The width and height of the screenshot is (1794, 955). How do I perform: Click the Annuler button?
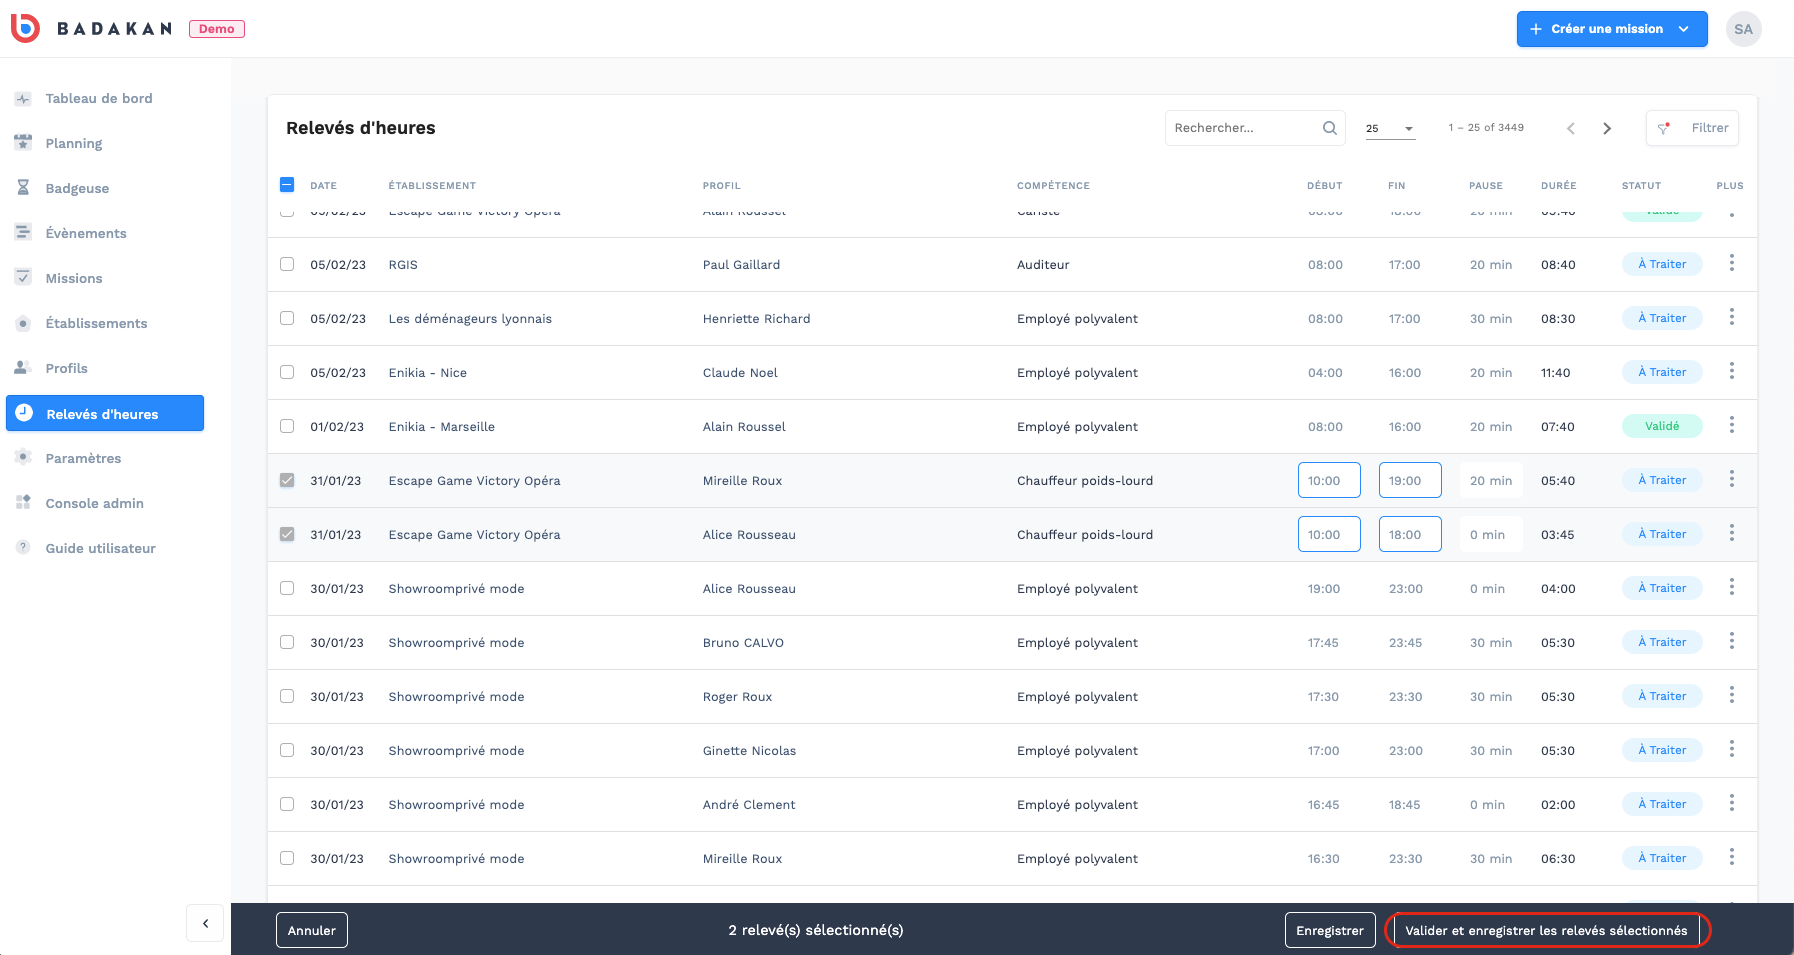[312, 930]
